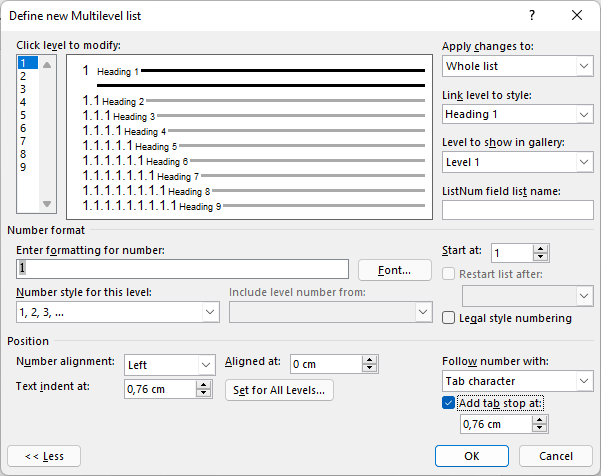Decrease the Text indent at value
The width and height of the screenshot is (601, 476).
click(x=204, y=394)
